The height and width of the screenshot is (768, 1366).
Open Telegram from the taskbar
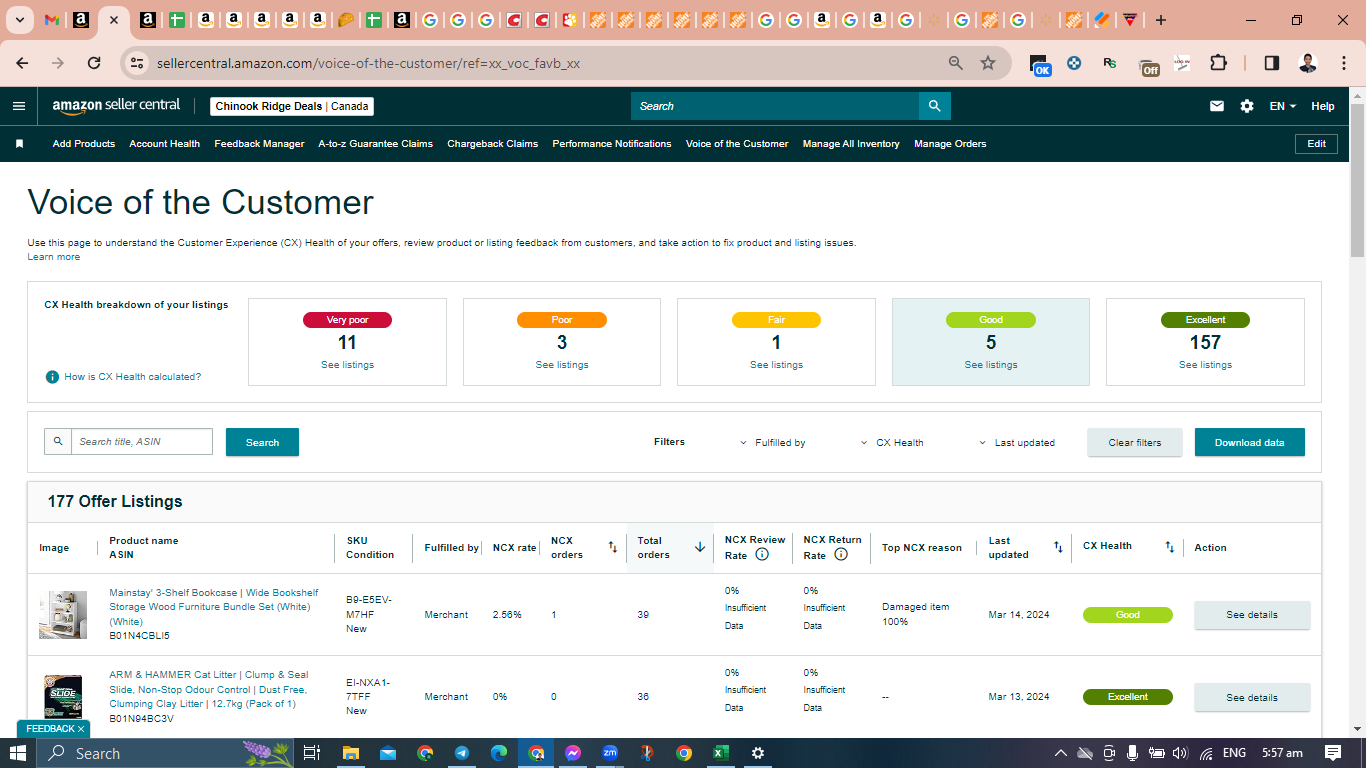(462, 753)
